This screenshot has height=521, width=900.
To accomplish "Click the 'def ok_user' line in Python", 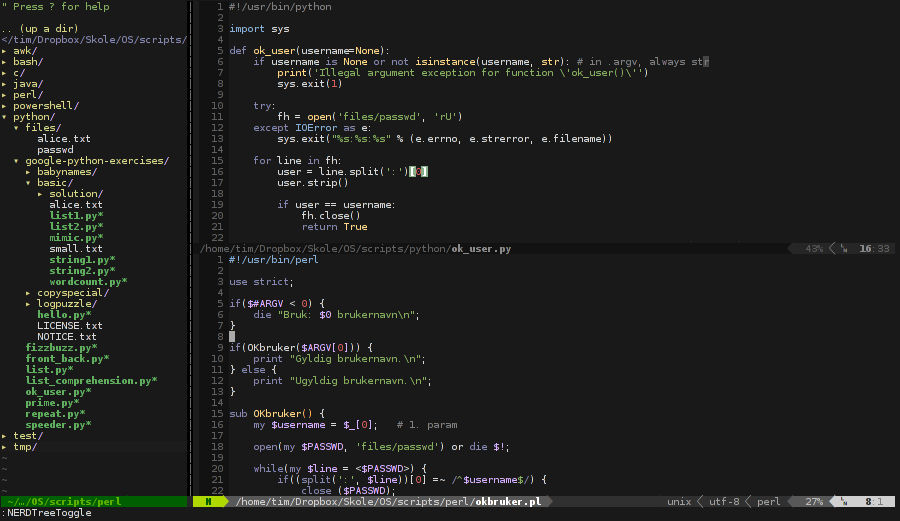I will [309, 51].
